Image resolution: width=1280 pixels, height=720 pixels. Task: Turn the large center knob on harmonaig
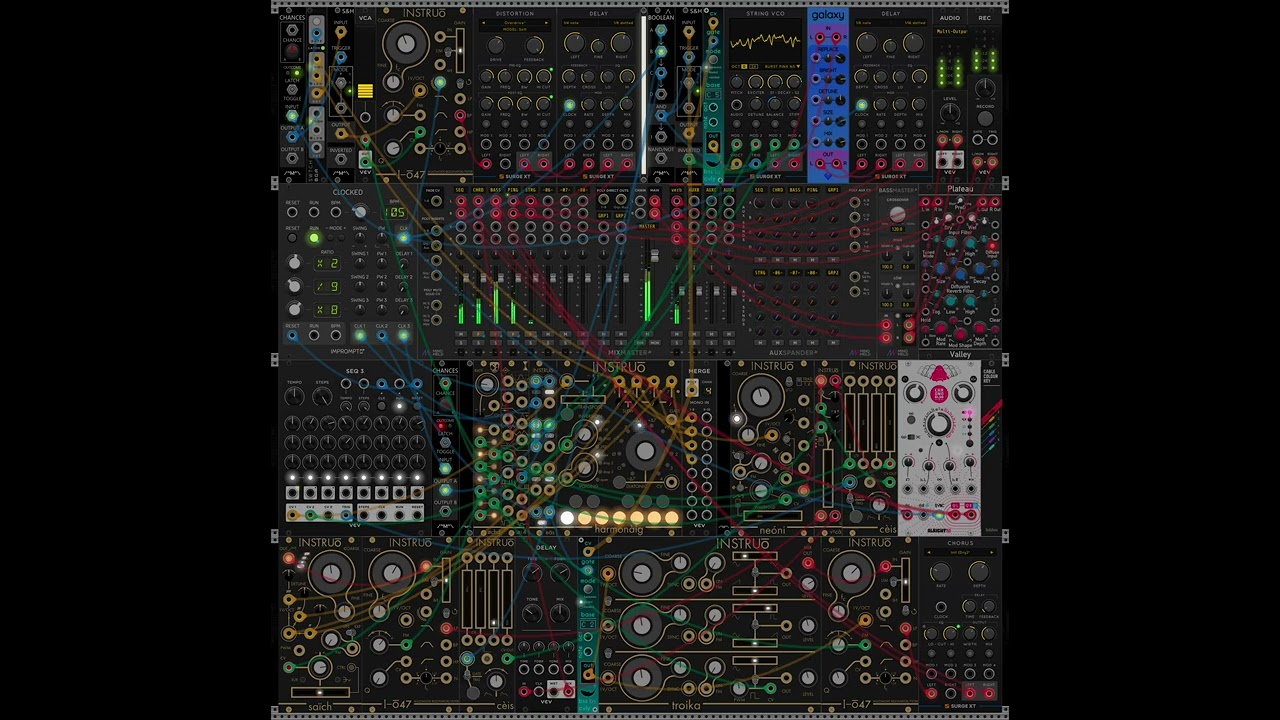tap(645, 452)
